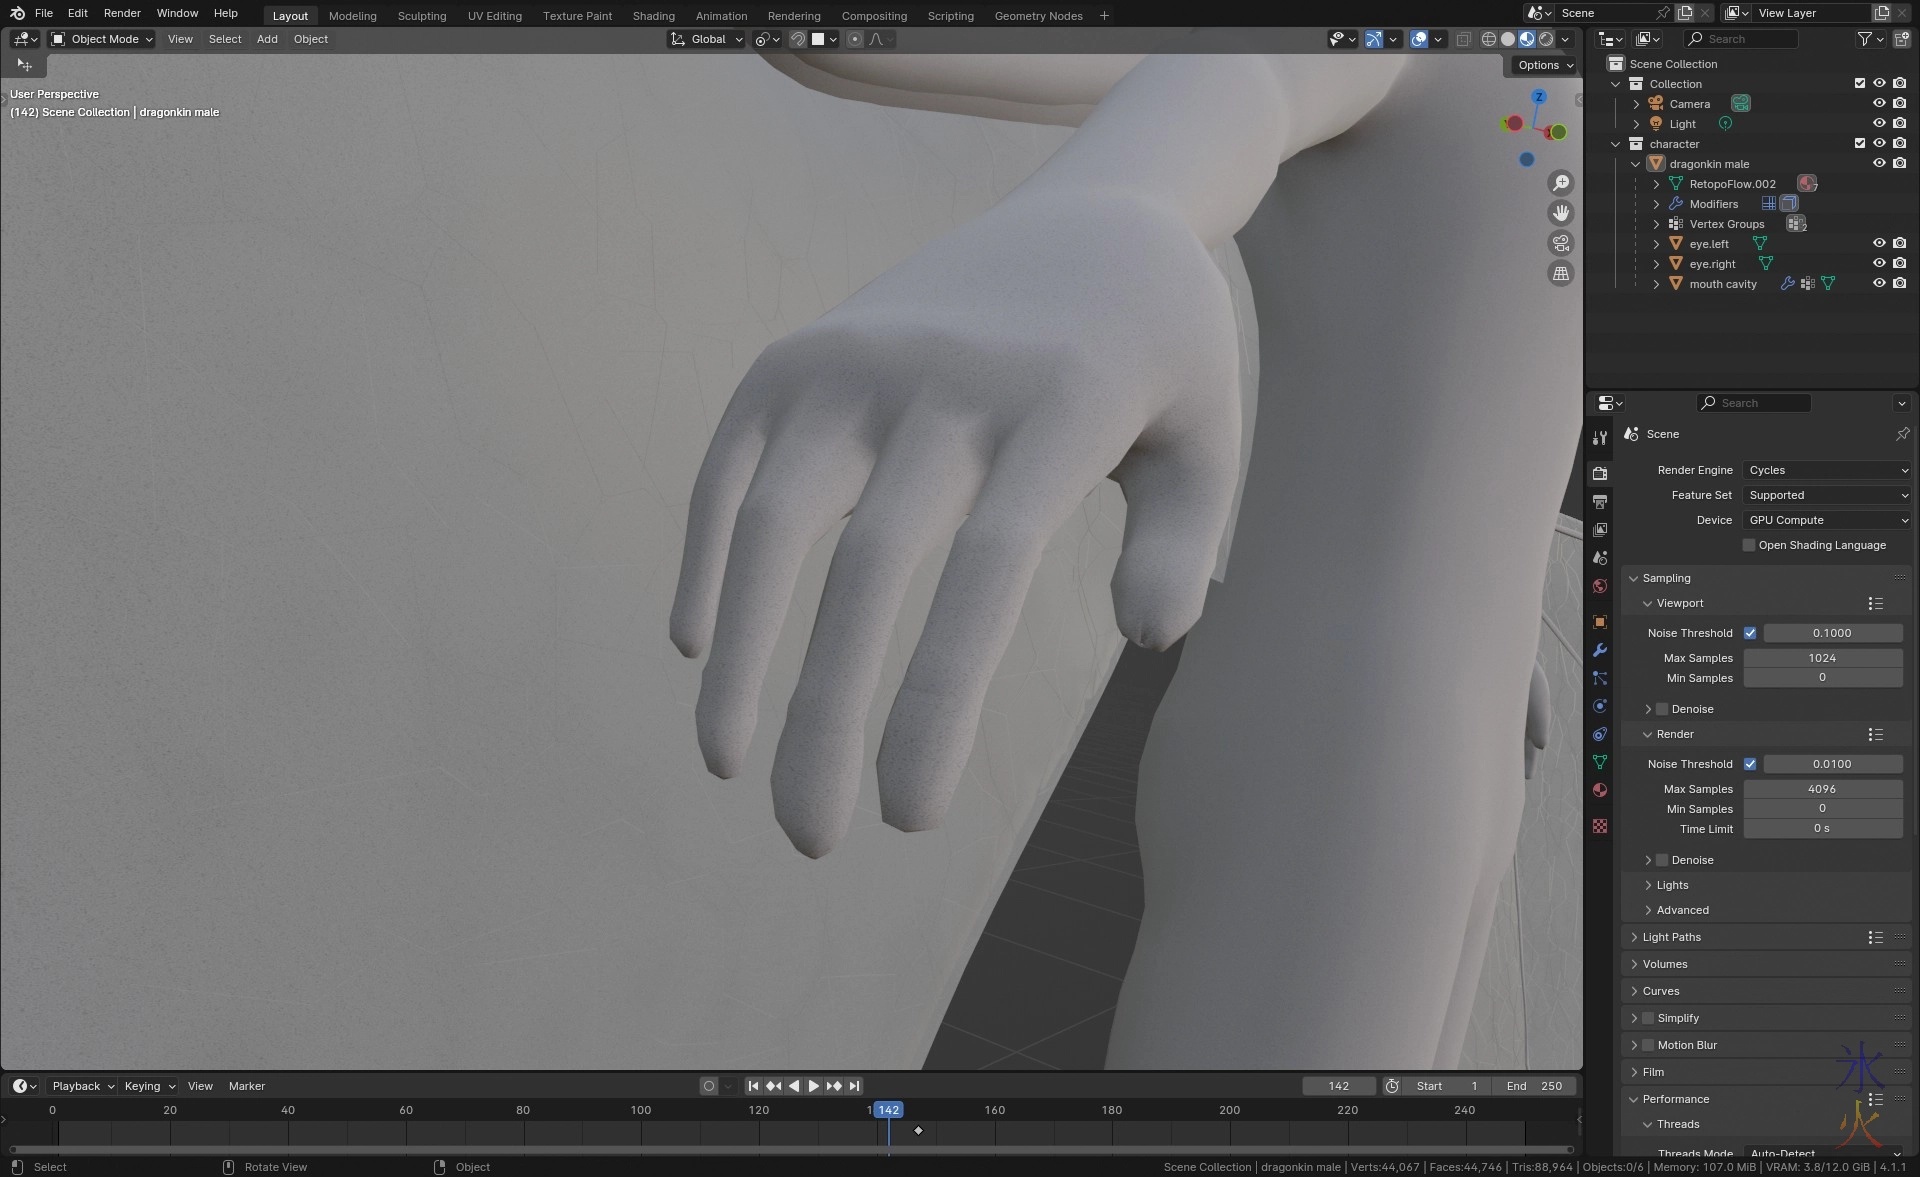Click the zoom view magnifier icon

point(1560,183)
